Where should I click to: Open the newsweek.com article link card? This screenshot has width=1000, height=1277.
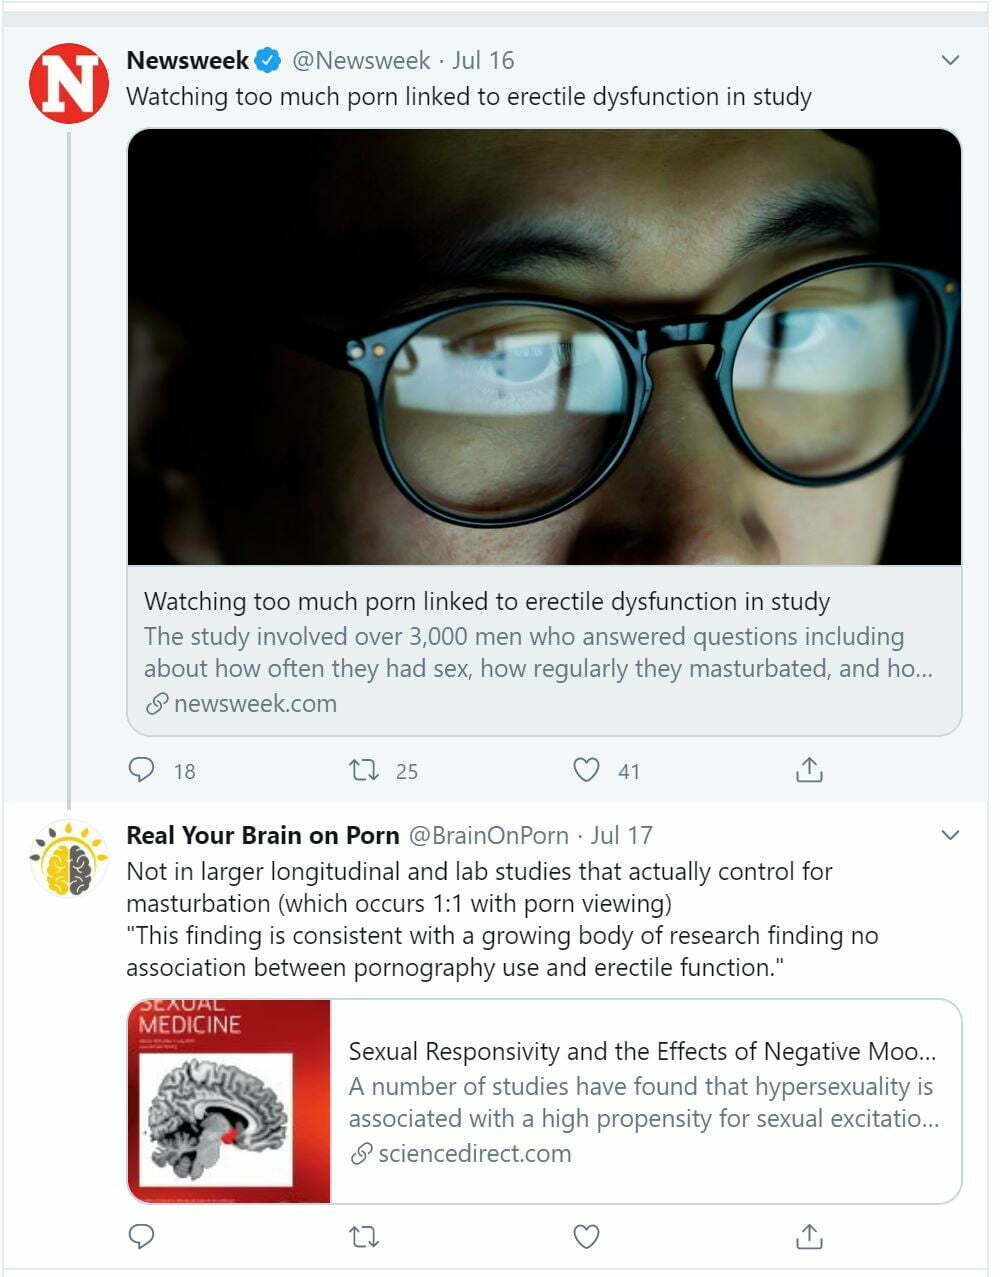[544, 652]
